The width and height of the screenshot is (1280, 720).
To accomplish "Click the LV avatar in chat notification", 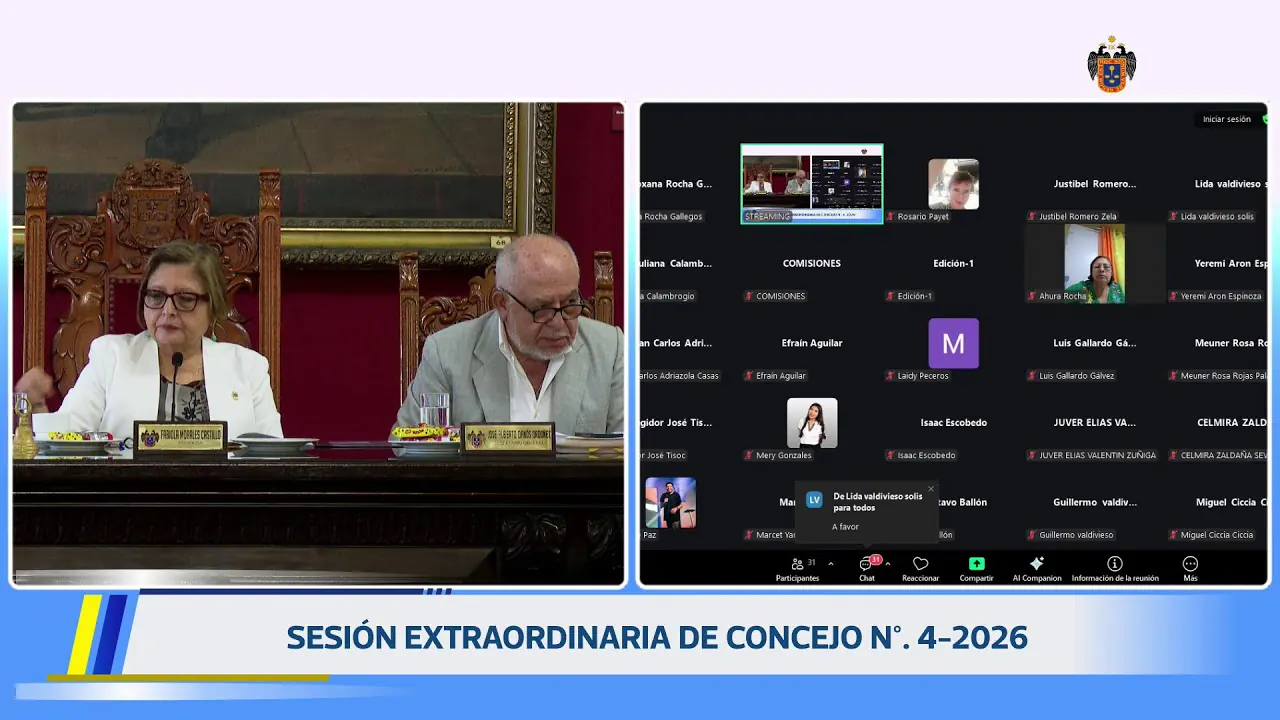I will tap(814, 500).
